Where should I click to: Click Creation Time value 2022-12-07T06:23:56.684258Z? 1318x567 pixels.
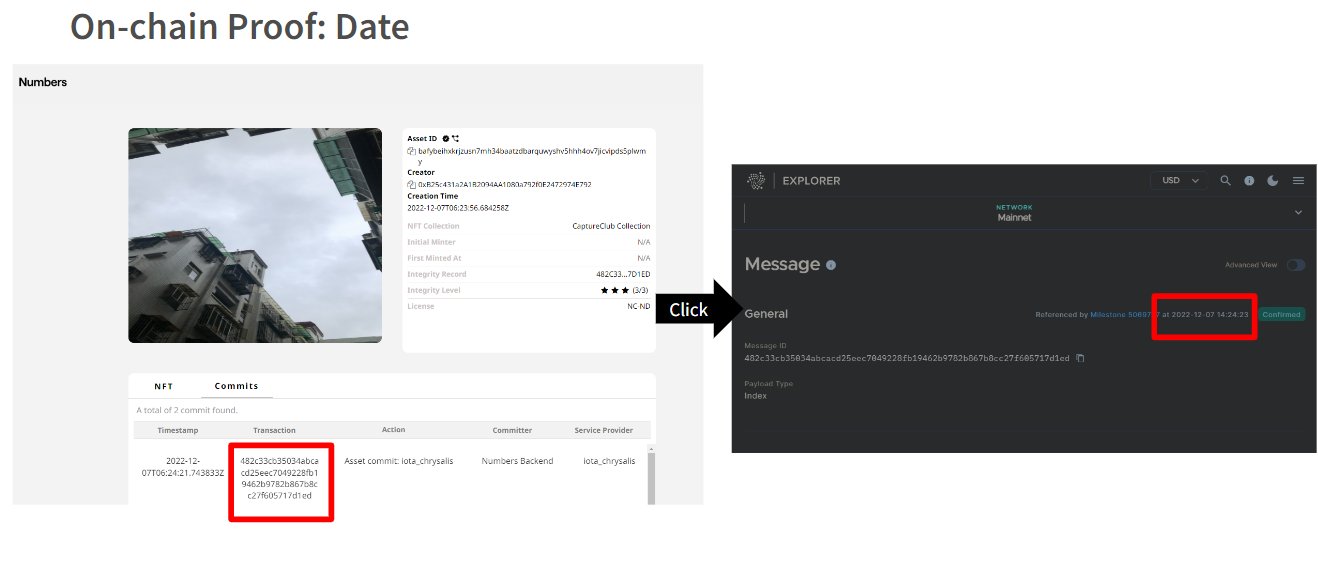(458, 208)
